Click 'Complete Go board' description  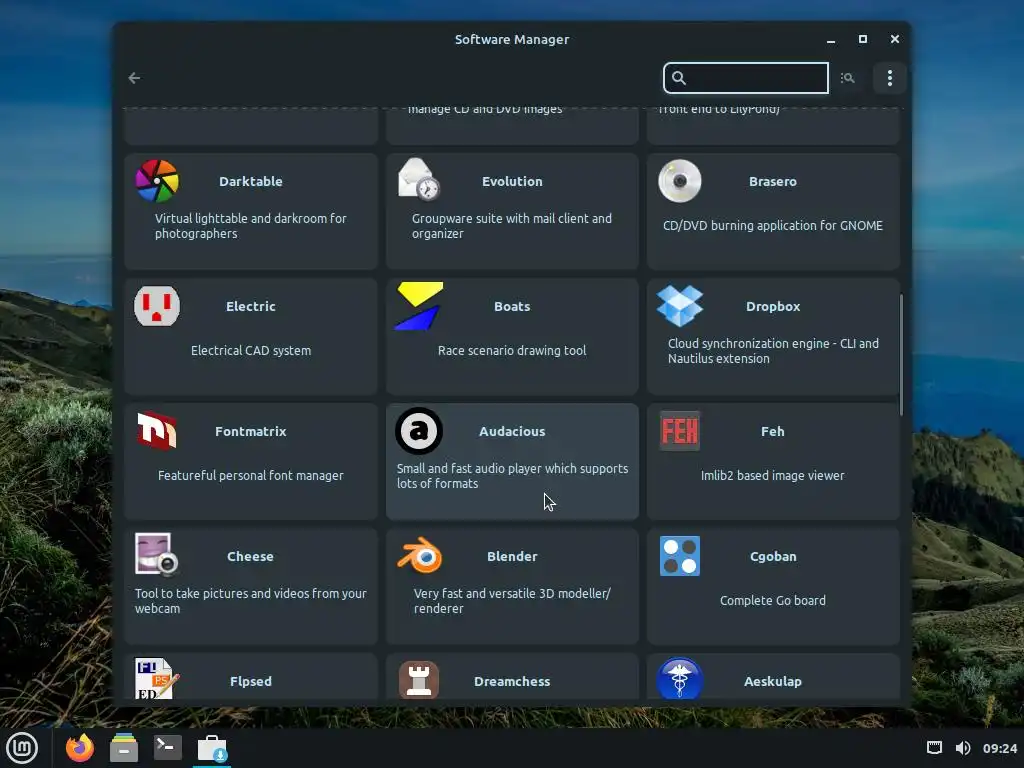coord(773,600)
